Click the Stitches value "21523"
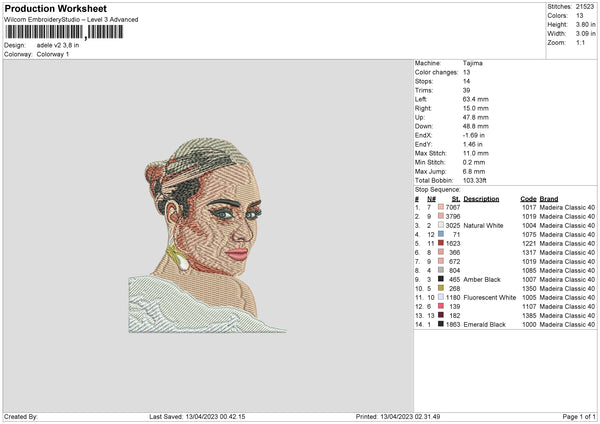This screenshot has height=424, width=600. point(585,7)
